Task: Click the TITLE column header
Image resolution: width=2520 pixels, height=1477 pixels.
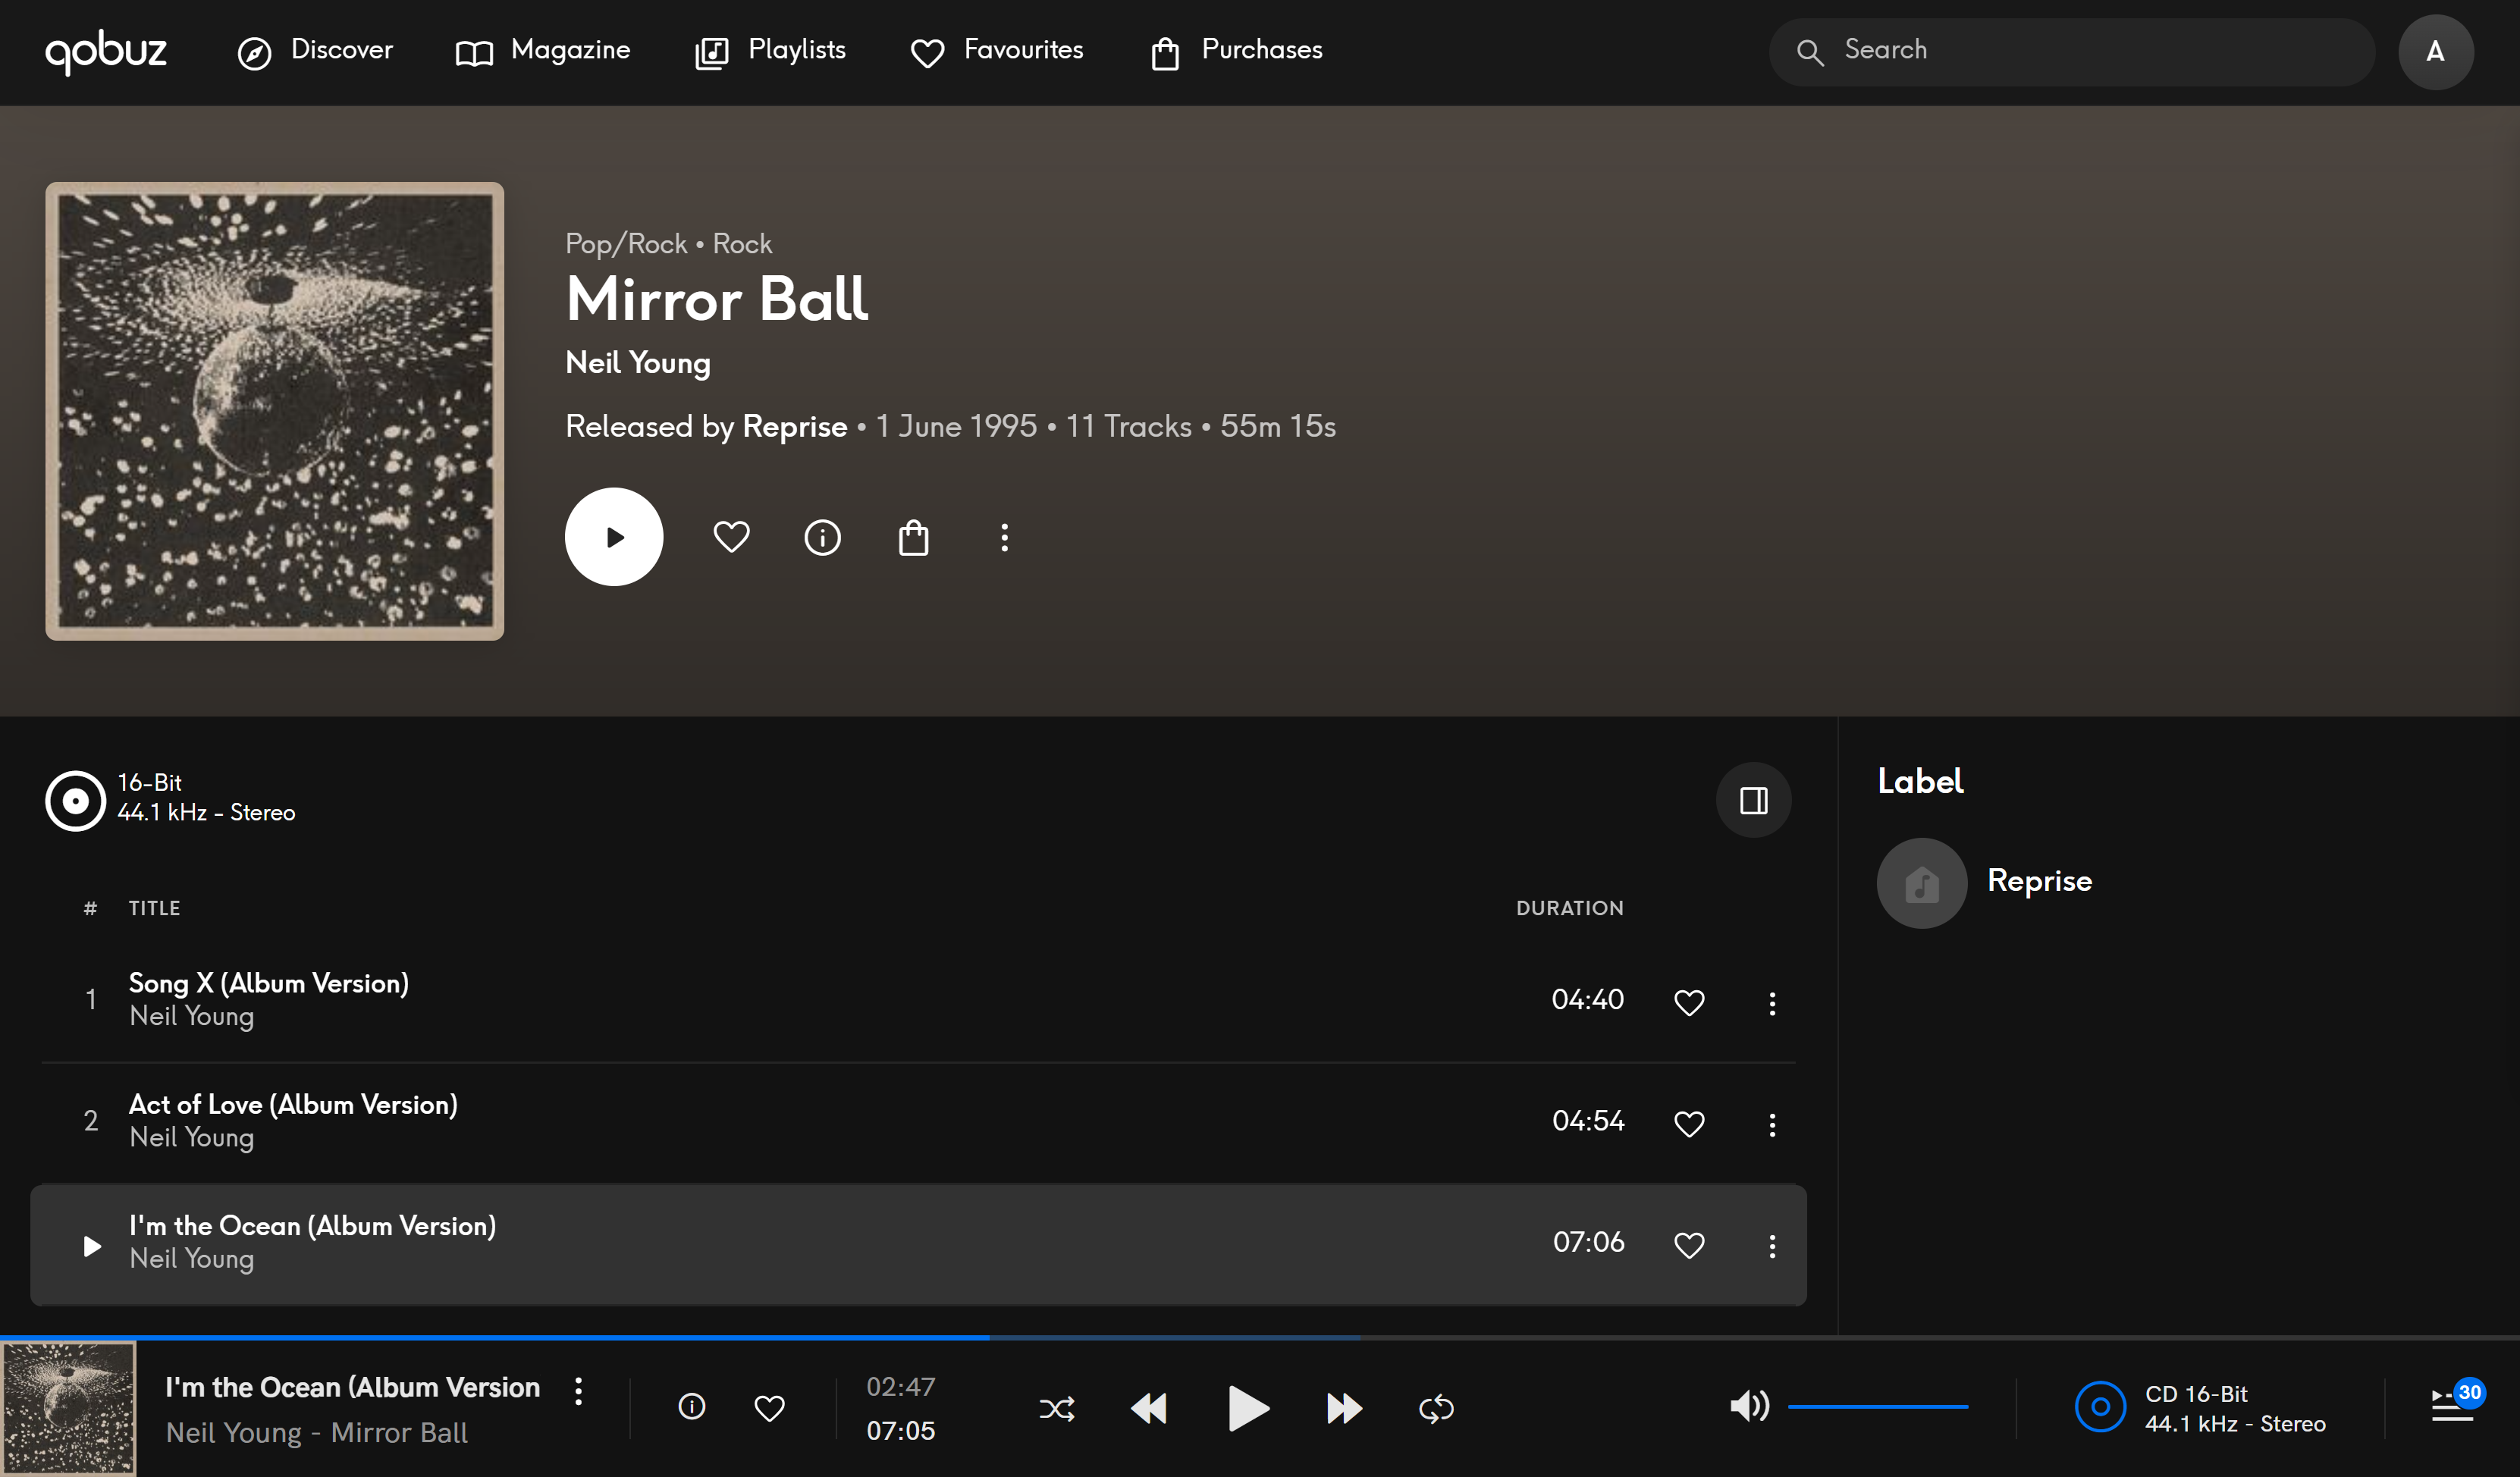Action: 154,908
